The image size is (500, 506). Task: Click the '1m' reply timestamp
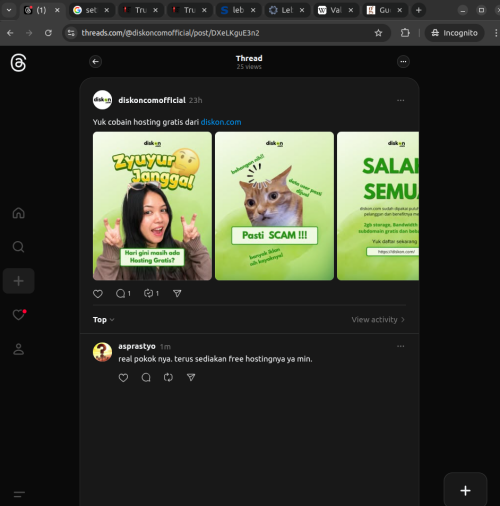point(165,347)
